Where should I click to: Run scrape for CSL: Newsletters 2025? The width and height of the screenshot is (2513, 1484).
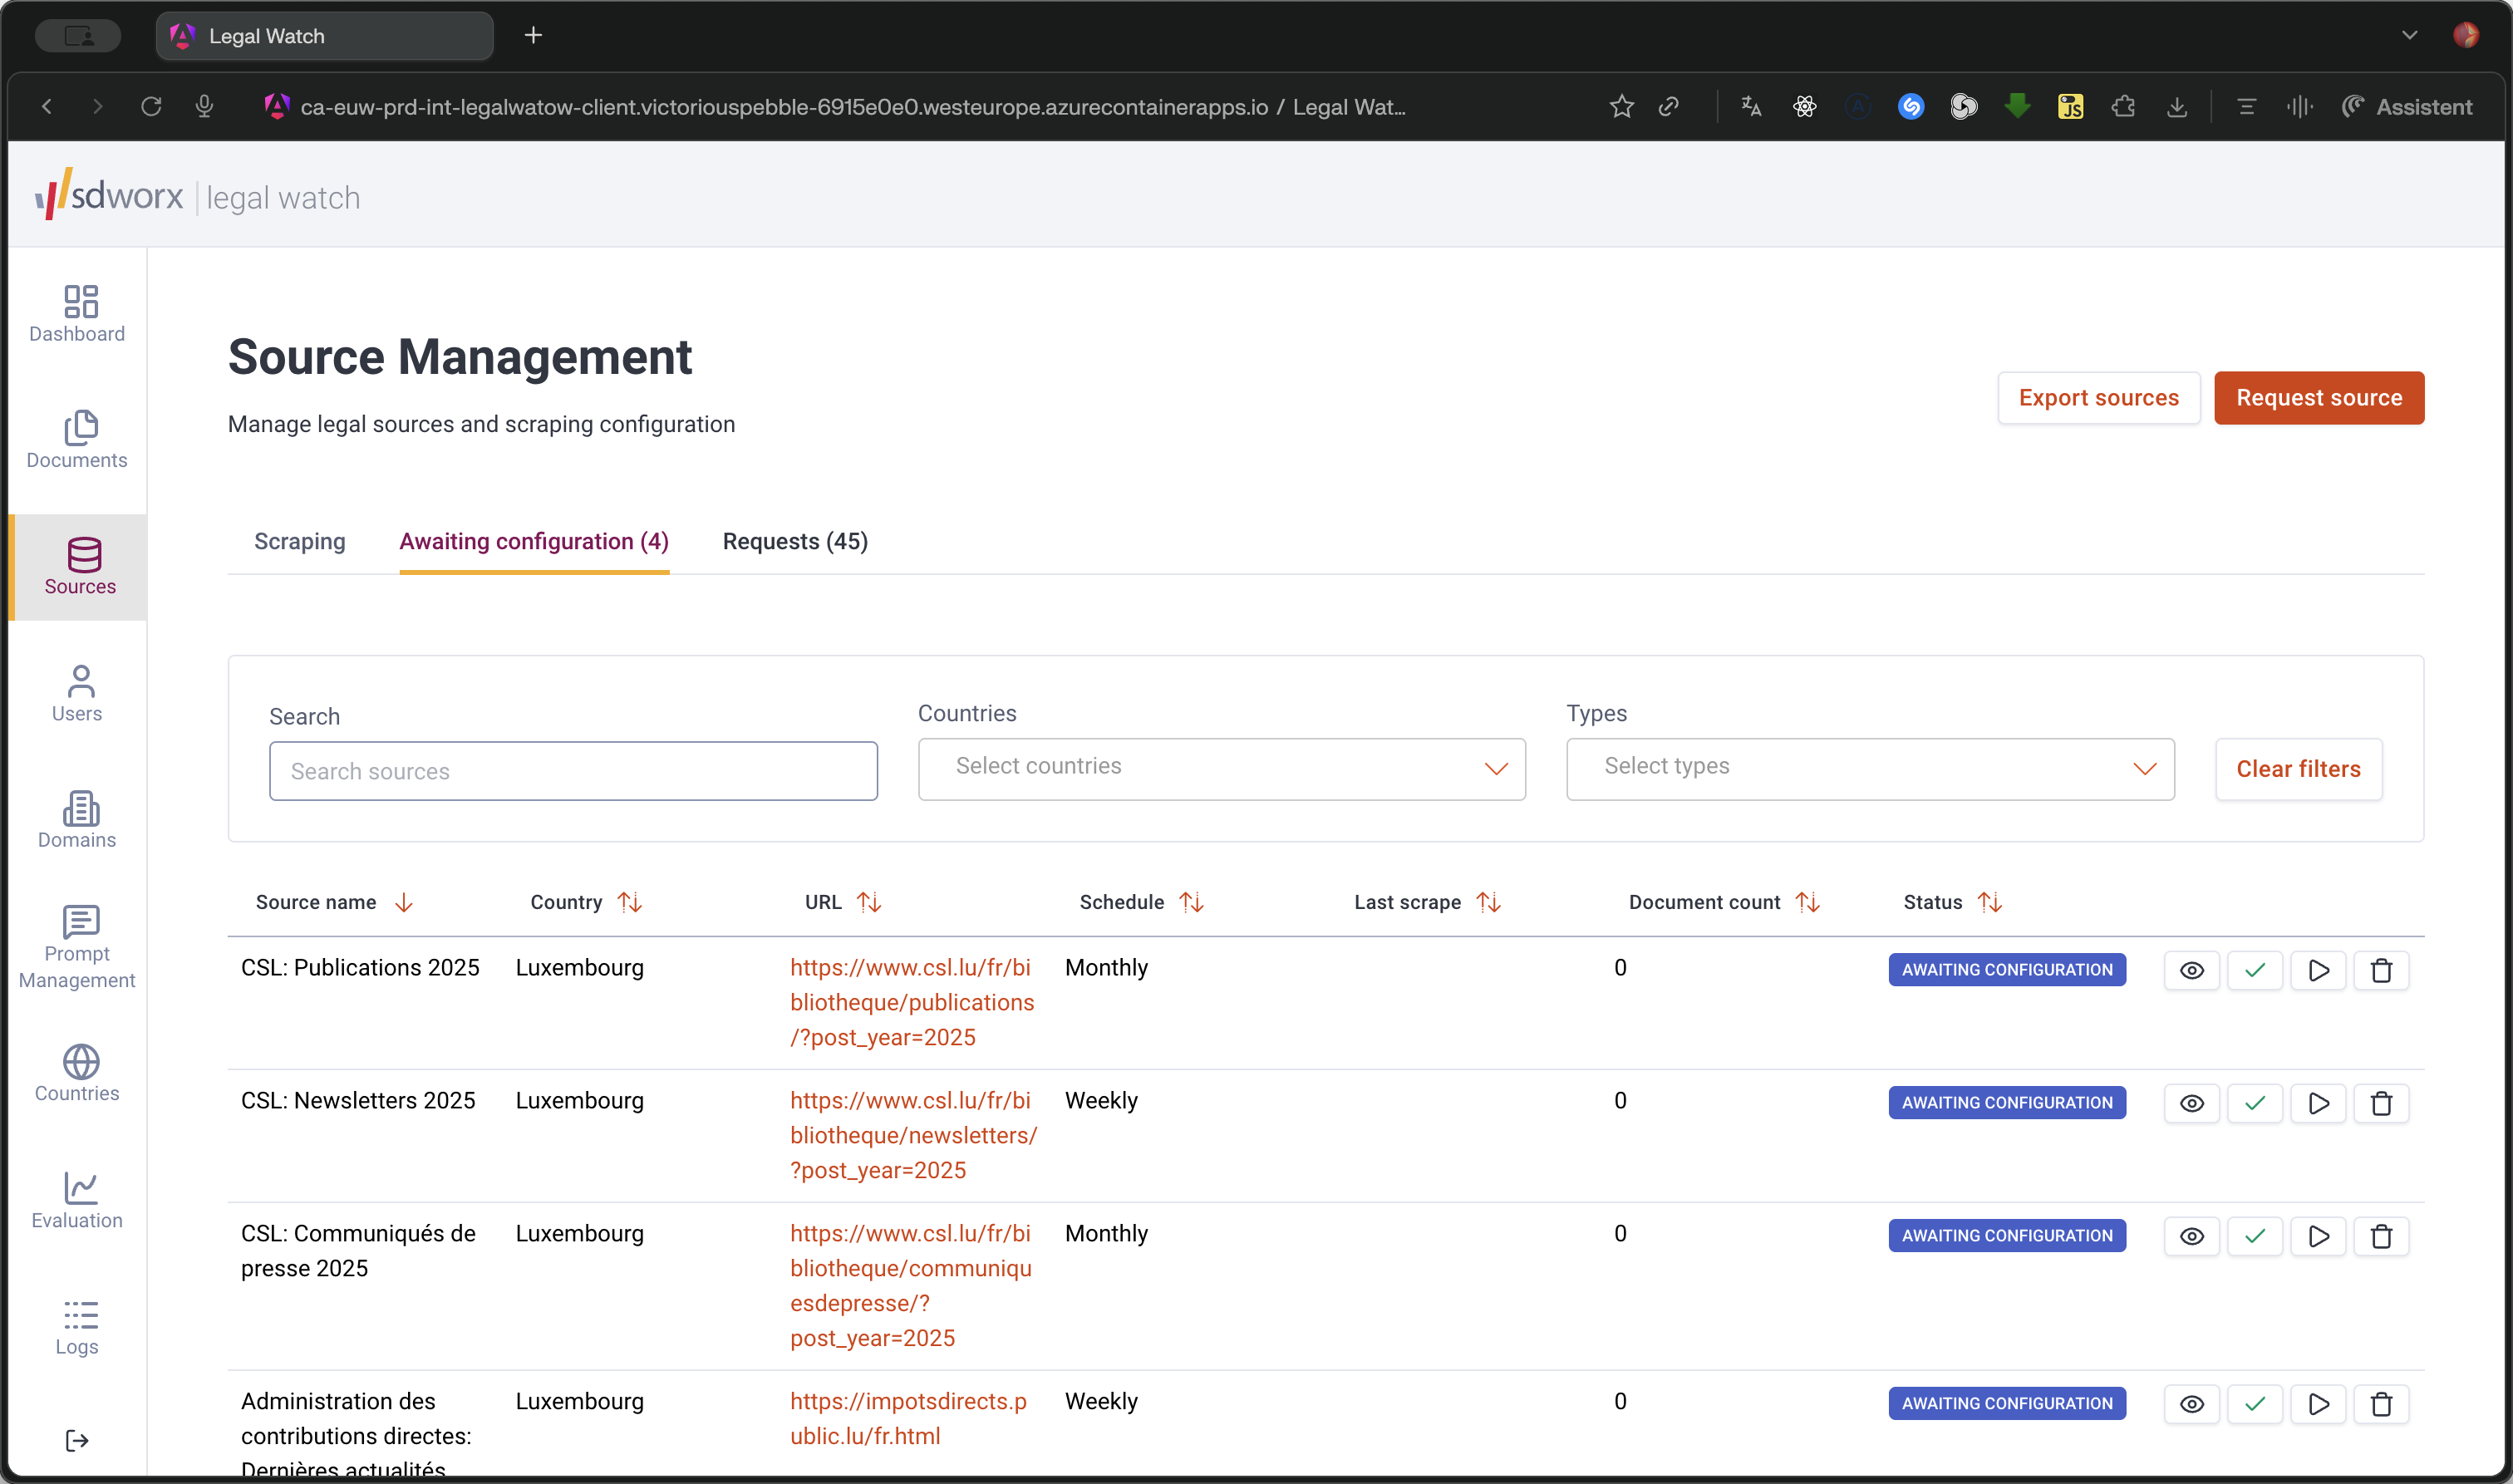pyautogui.click(x=2318, y=1103)
